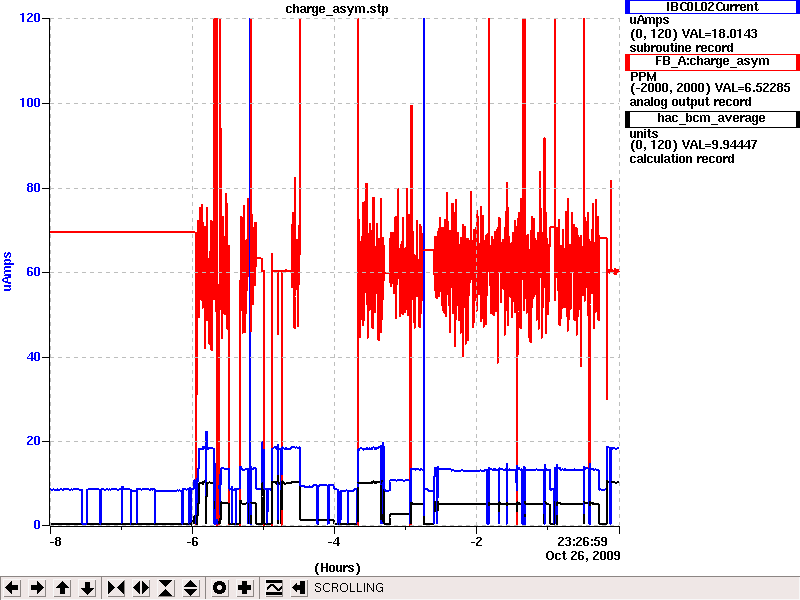Click the y-axis tick label 80
Image resolution: width=800 pixels, height=600 pixels.
pos(33,188)
